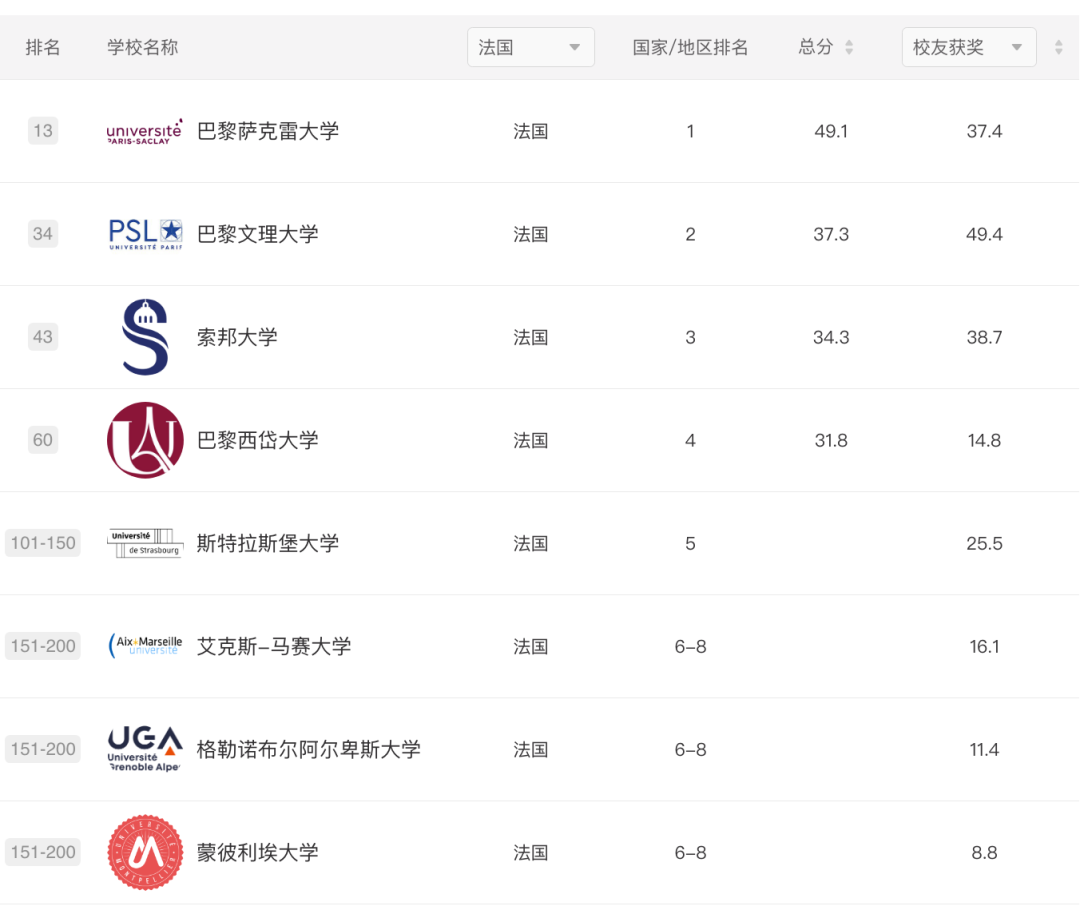Image resolution: width=1080 pixels, height=906 pixels.
Task: Click alumni score 16.1
Action: pos(984,646)
